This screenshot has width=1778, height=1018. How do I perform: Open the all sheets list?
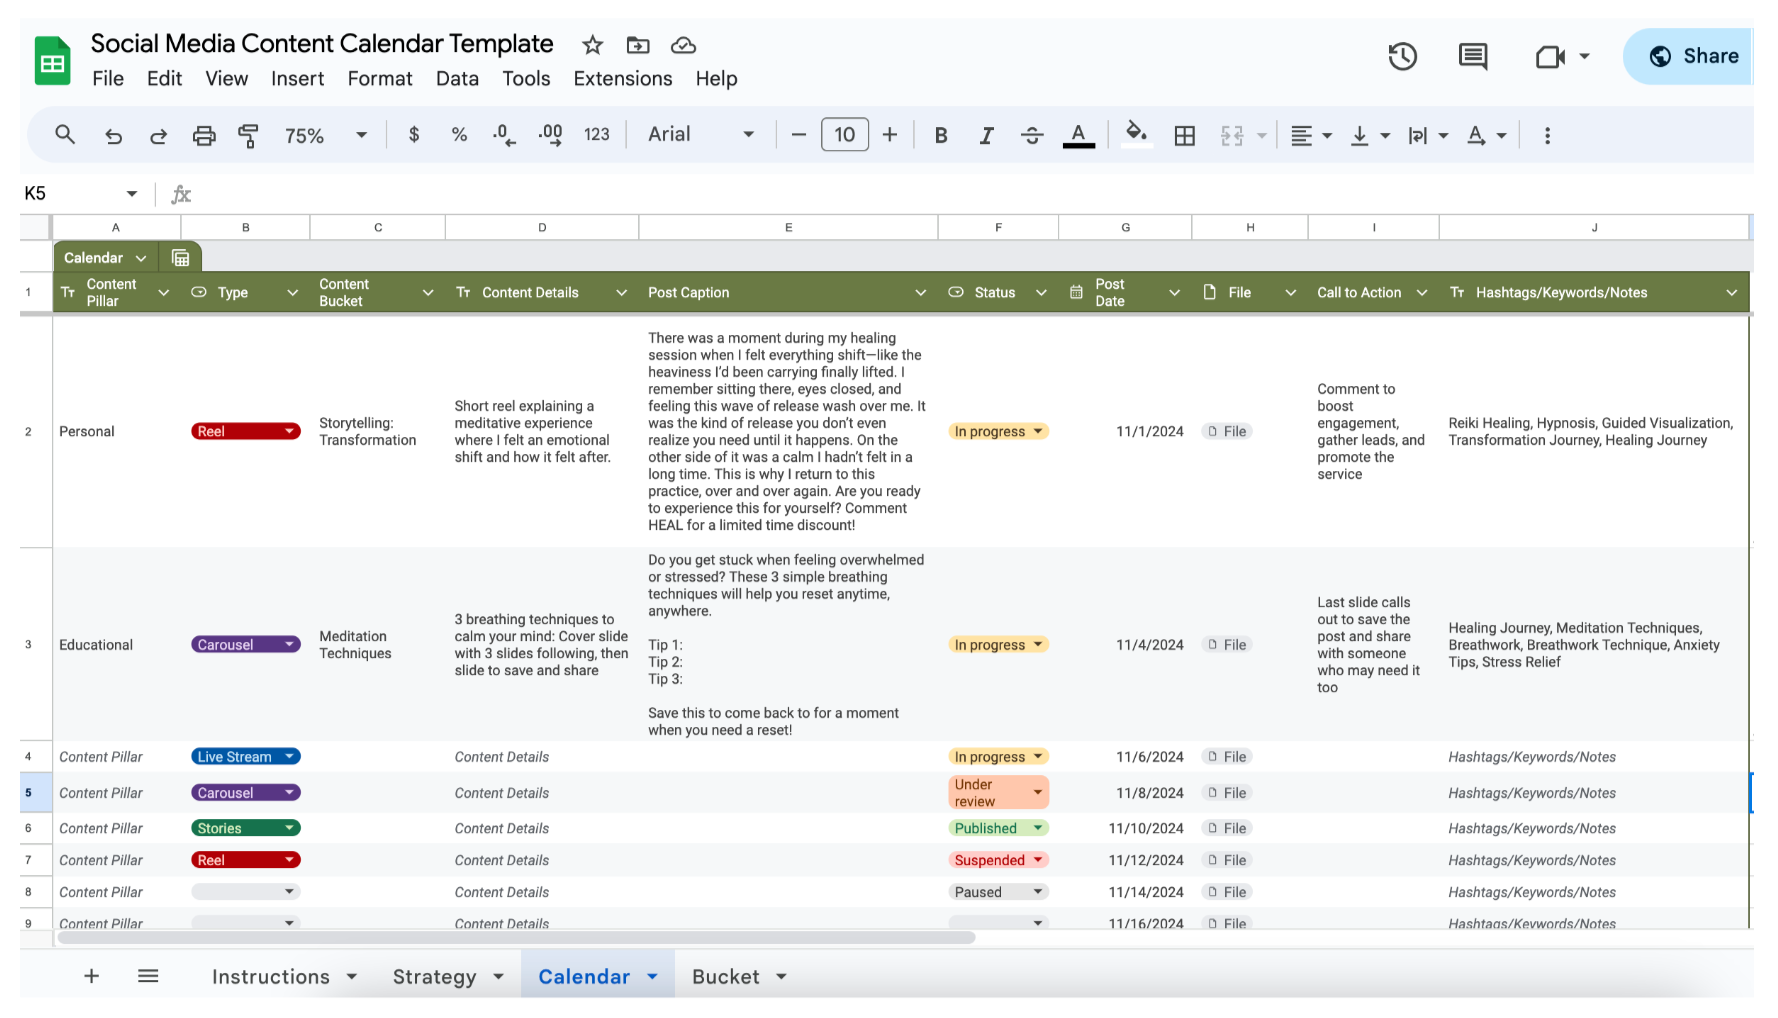tap(148, 976)
